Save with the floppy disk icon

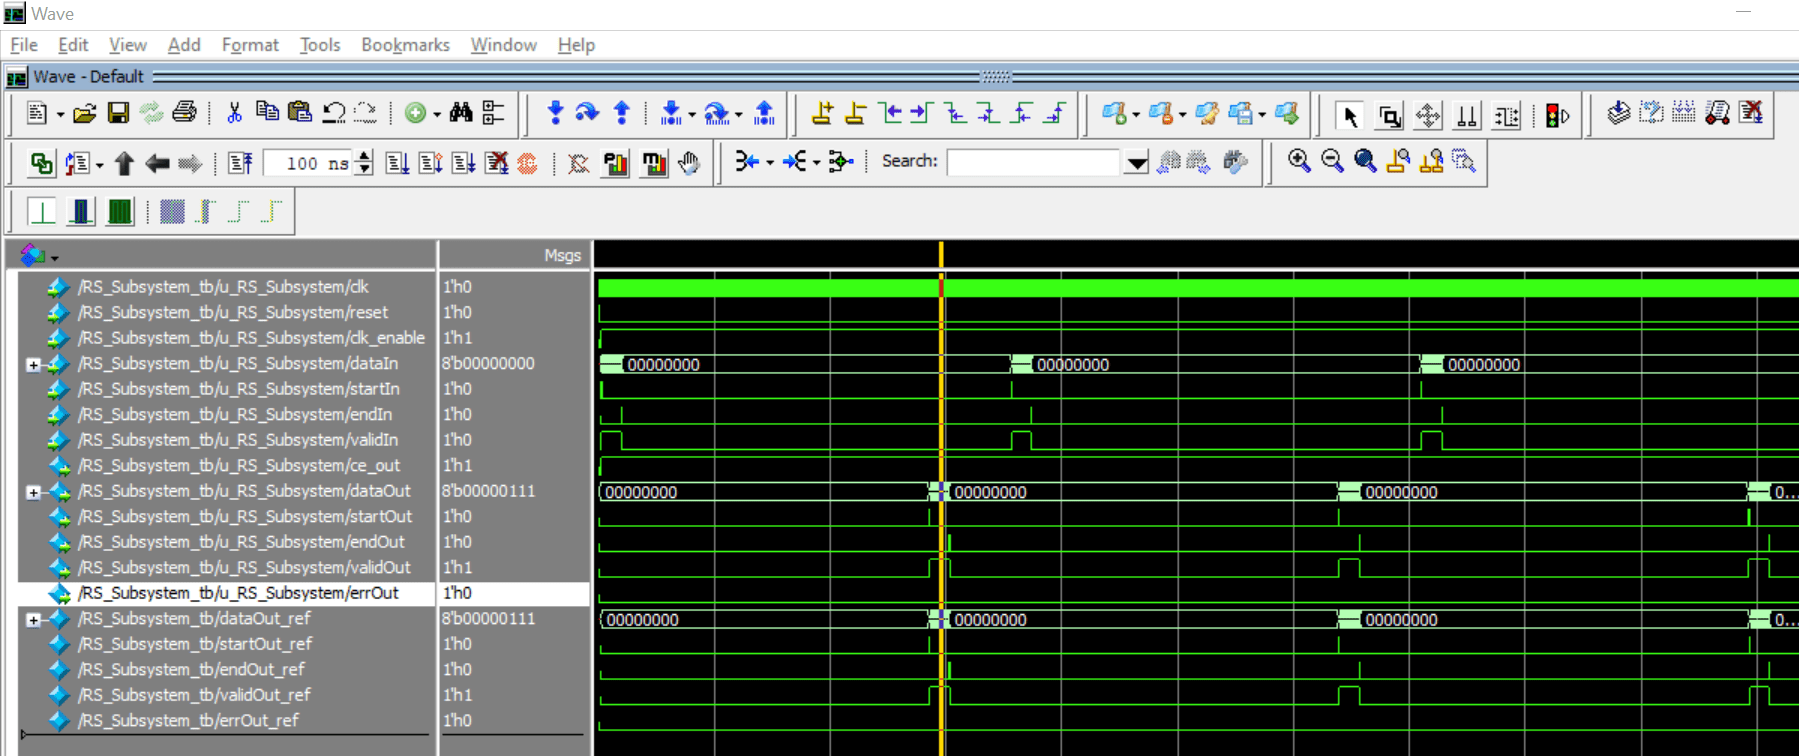click(x=118, y=114)
